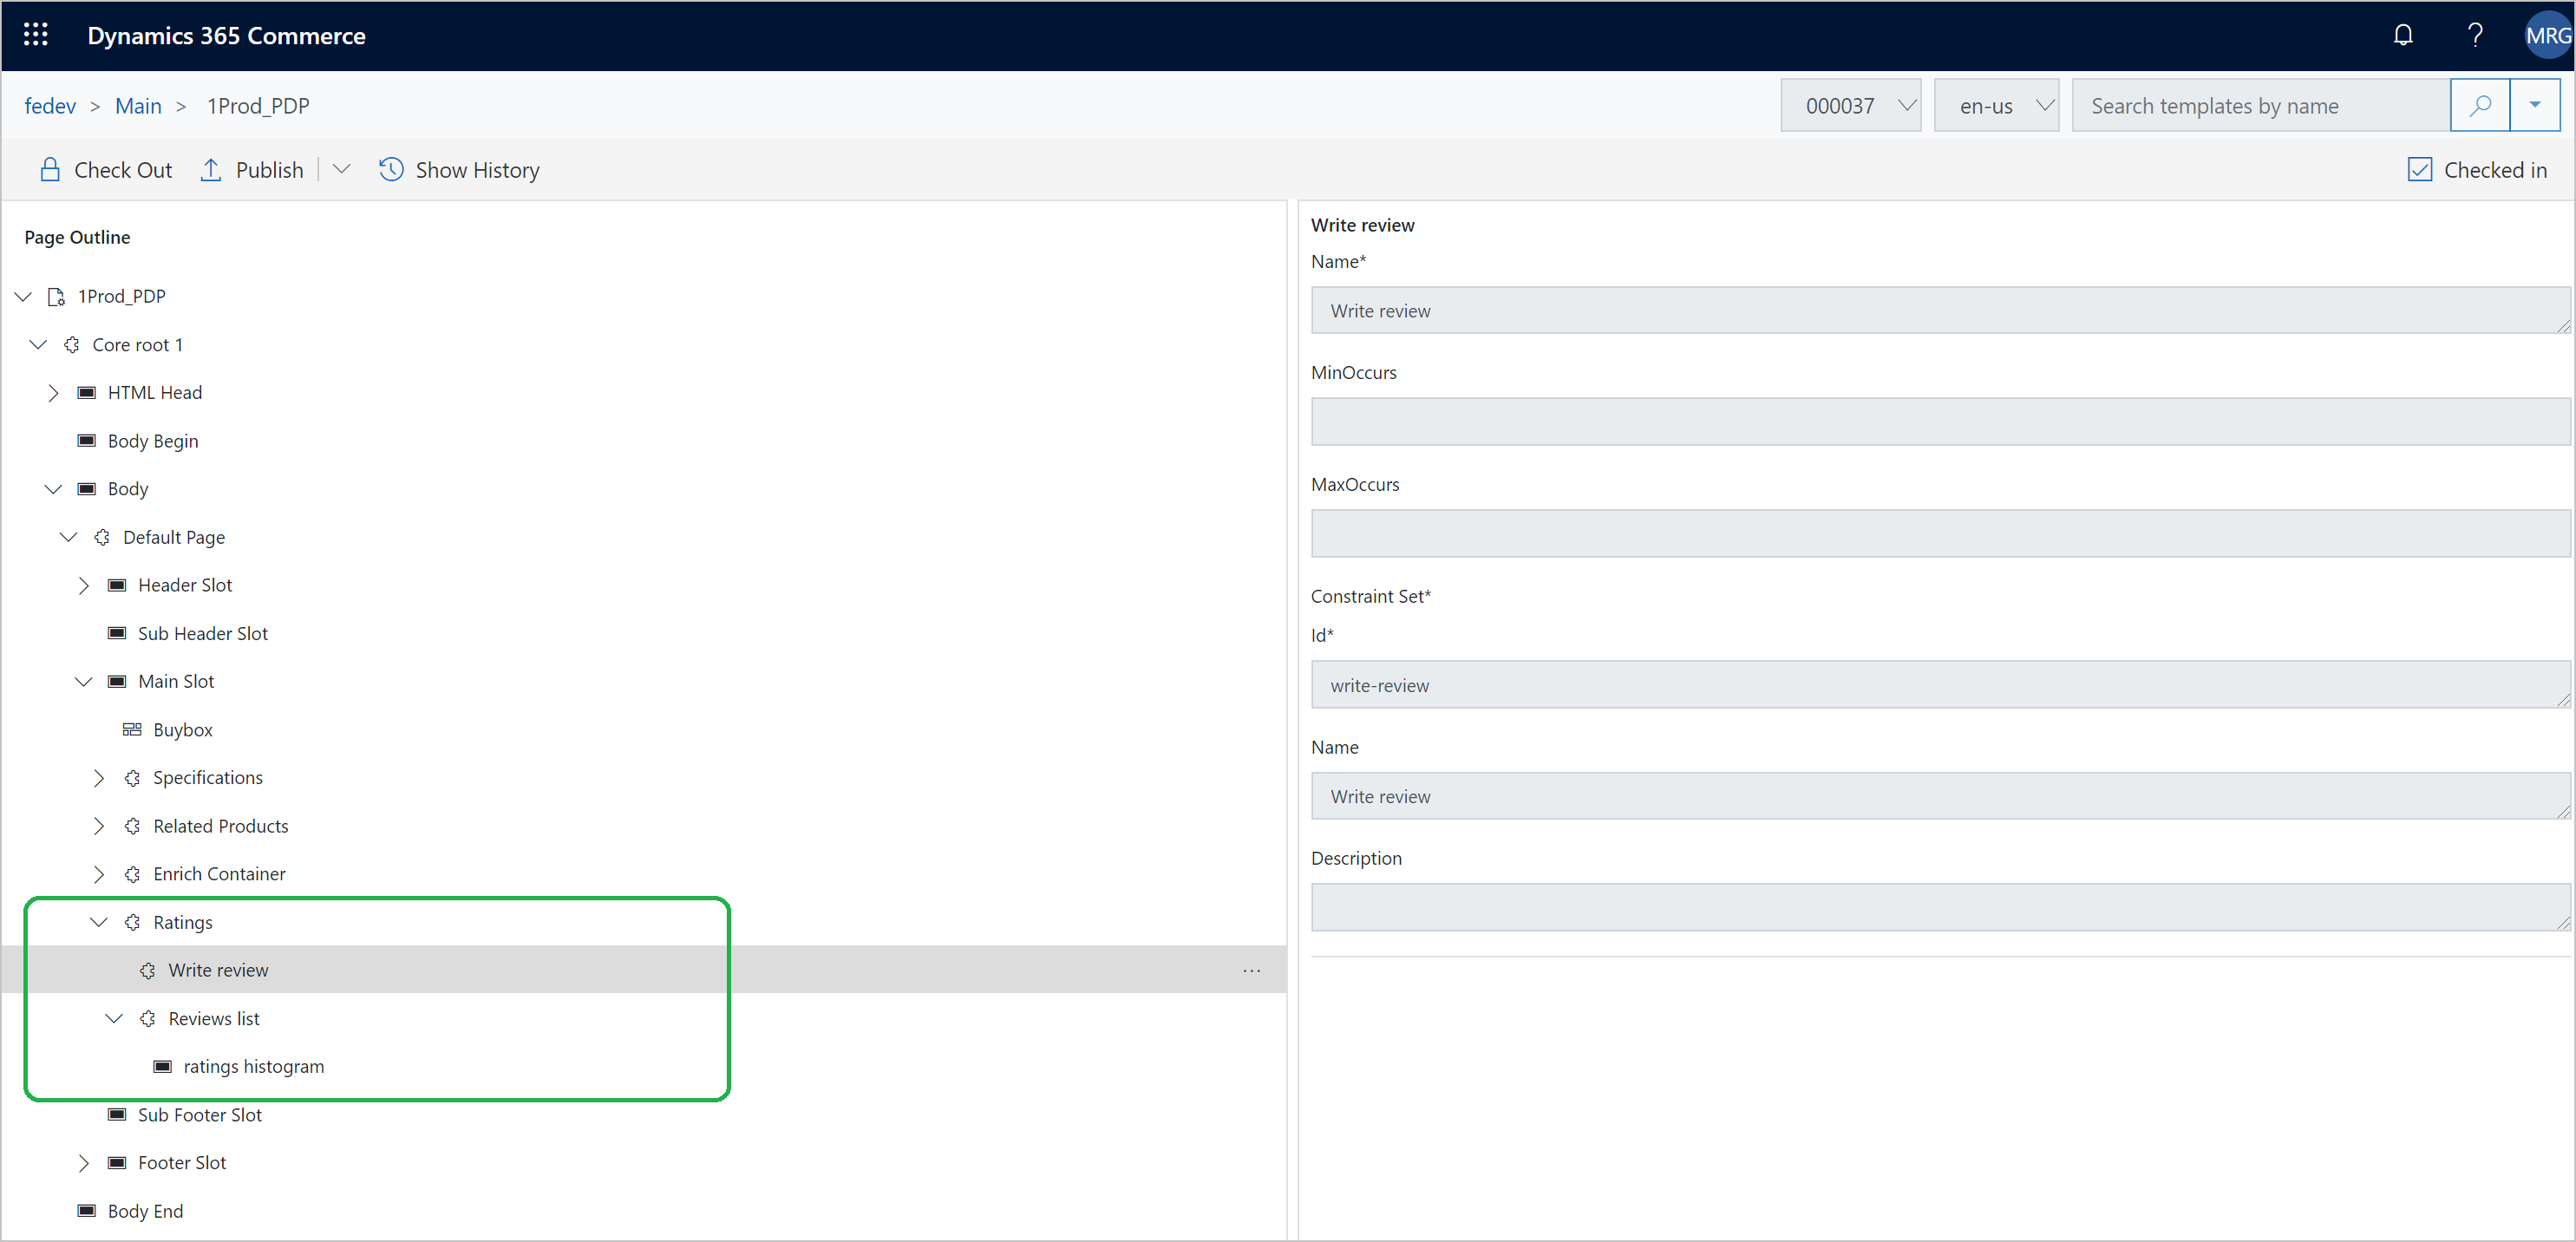Click the Publish icon button
Image resolution: width=2576 pixels, height=1242 pixels.
(213, 169)
